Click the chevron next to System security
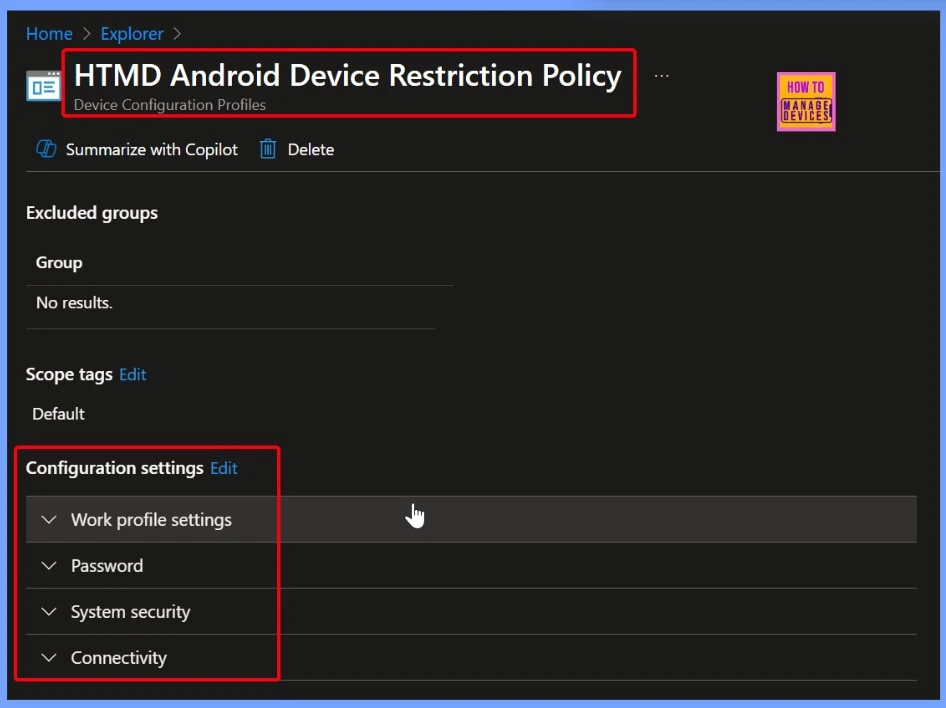 49,612
